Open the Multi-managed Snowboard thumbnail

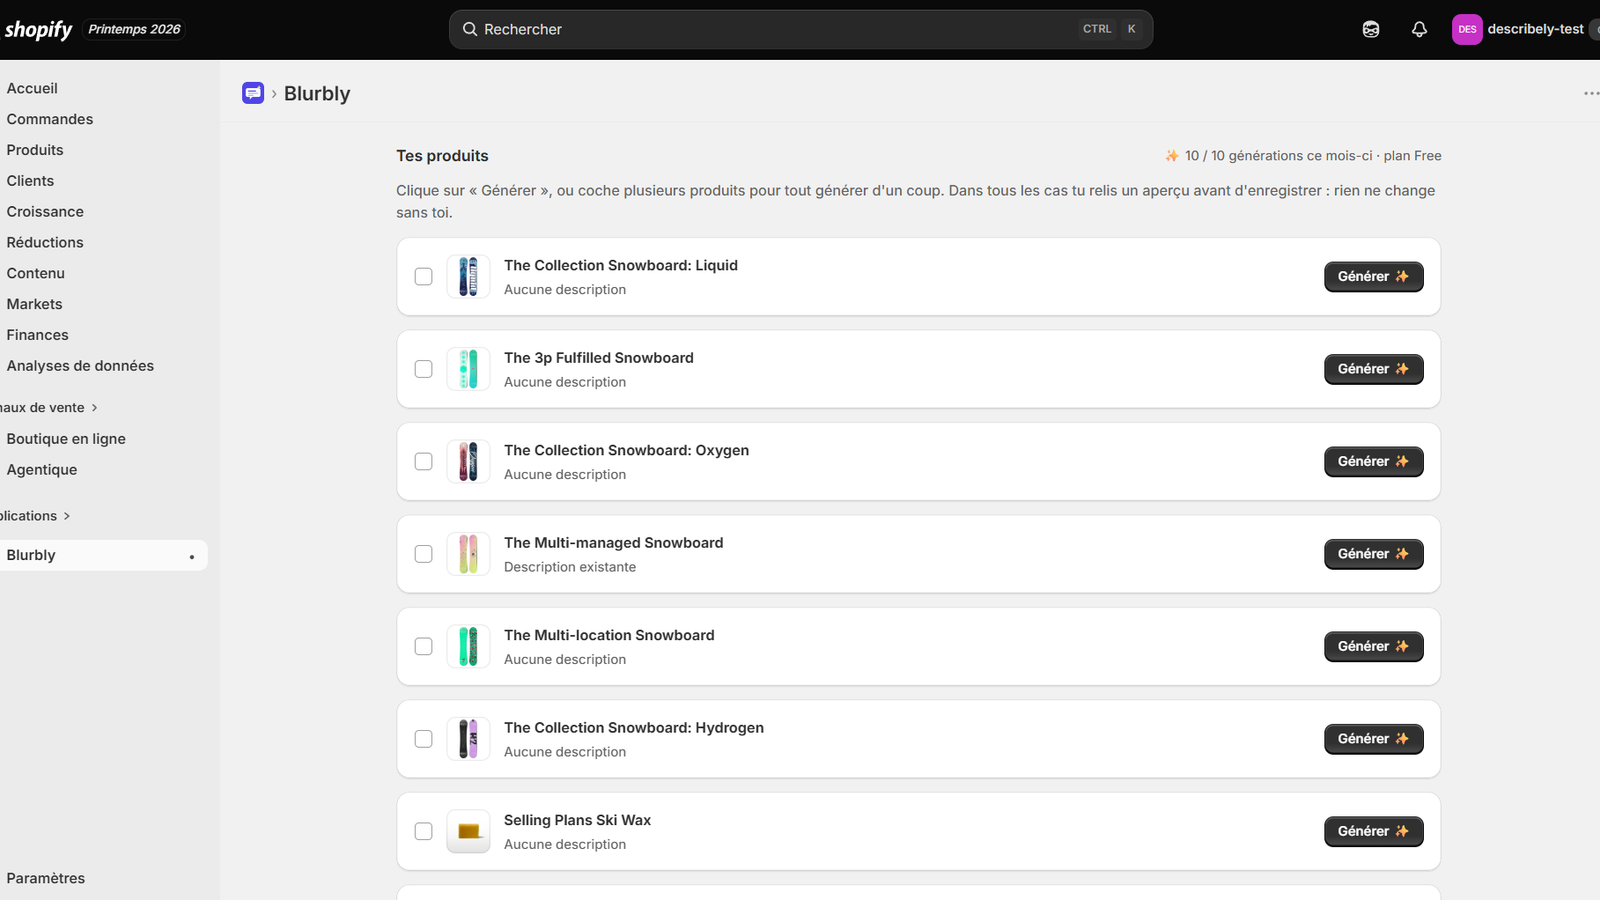(x=468, y=554)
